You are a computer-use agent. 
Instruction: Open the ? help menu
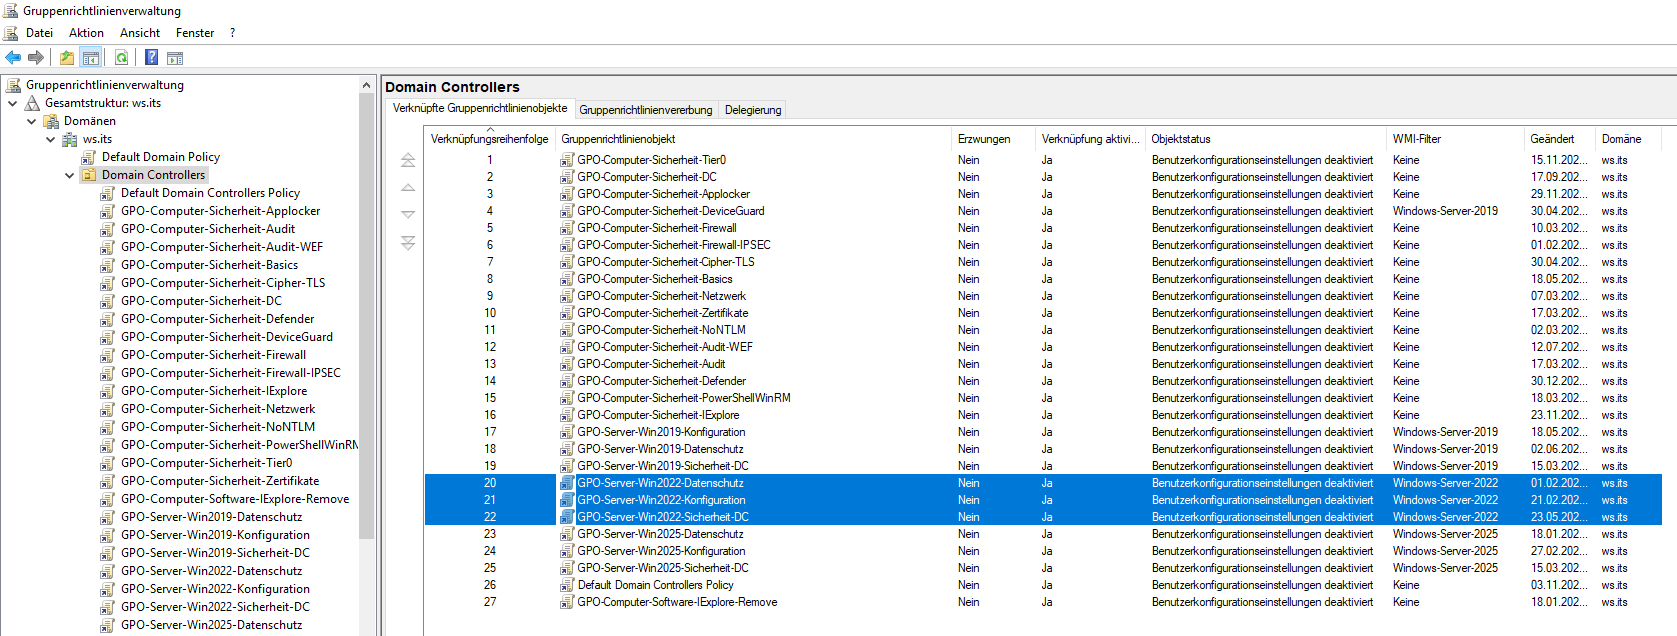coord(233,33)
